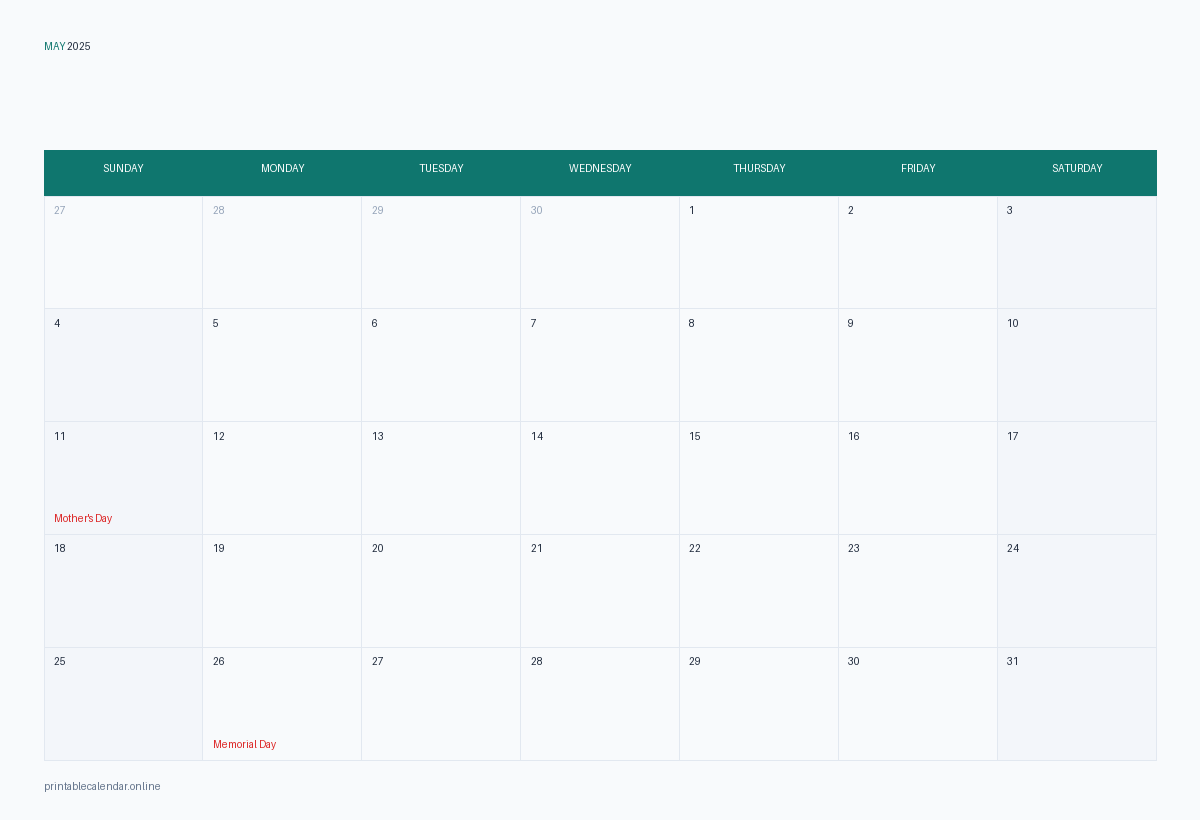This screenshot has width=1200, height=820.
Task: Choose date 4 under Sunday
Action: click(x=57, y=324)
